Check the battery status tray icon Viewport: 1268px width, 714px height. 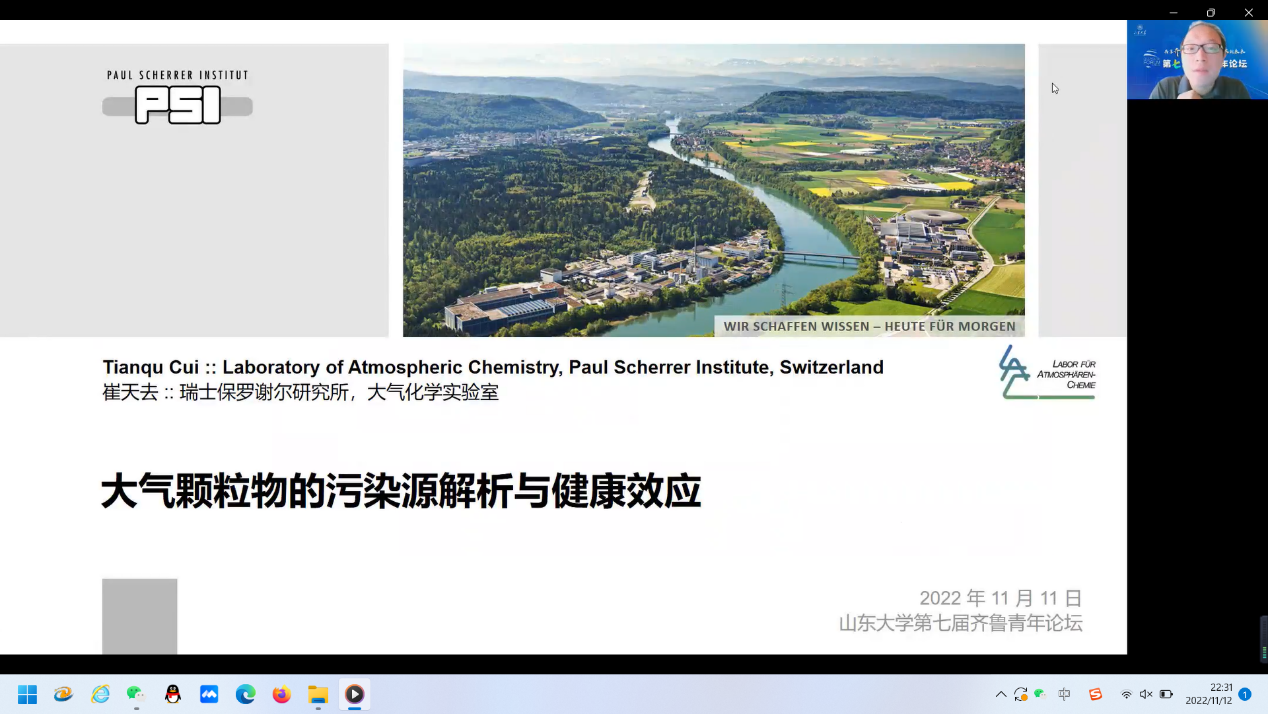click(x=1166, y=694)
